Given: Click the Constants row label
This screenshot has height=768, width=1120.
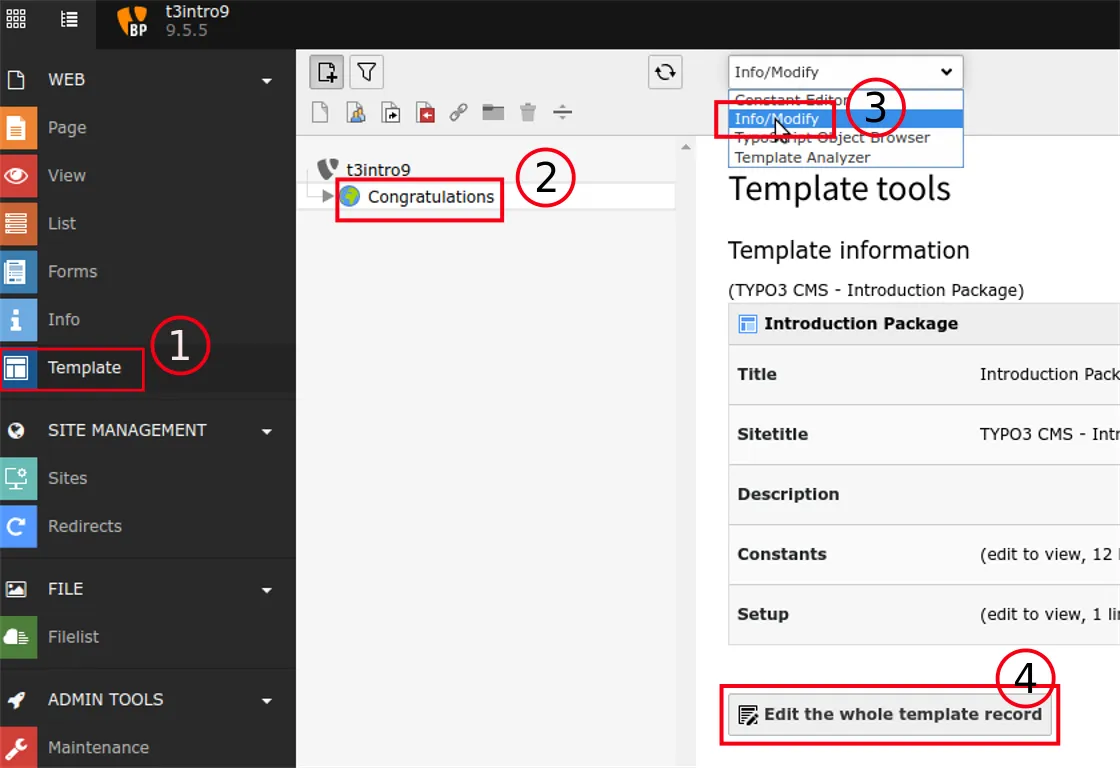Looking at the screenshot, I should click(781, 554).
